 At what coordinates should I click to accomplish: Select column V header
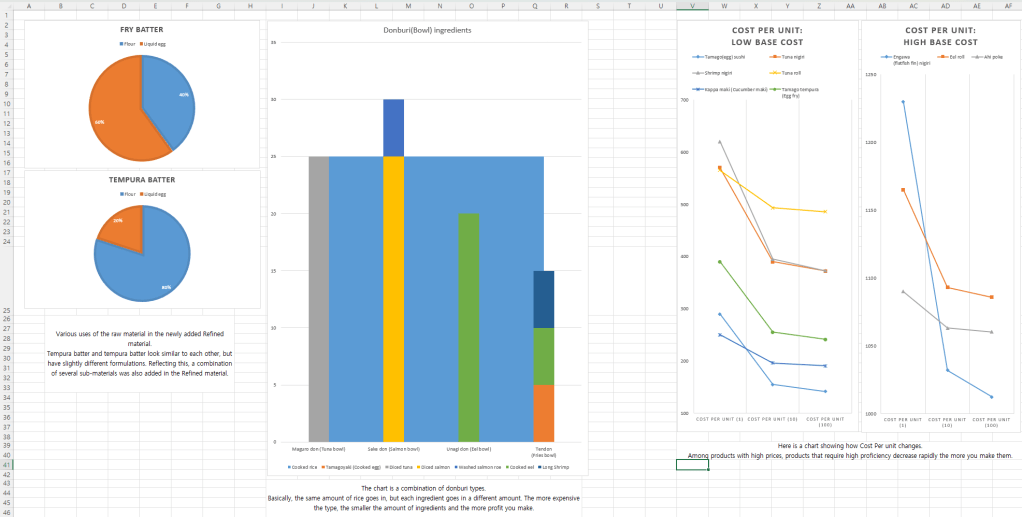point(692,5)
